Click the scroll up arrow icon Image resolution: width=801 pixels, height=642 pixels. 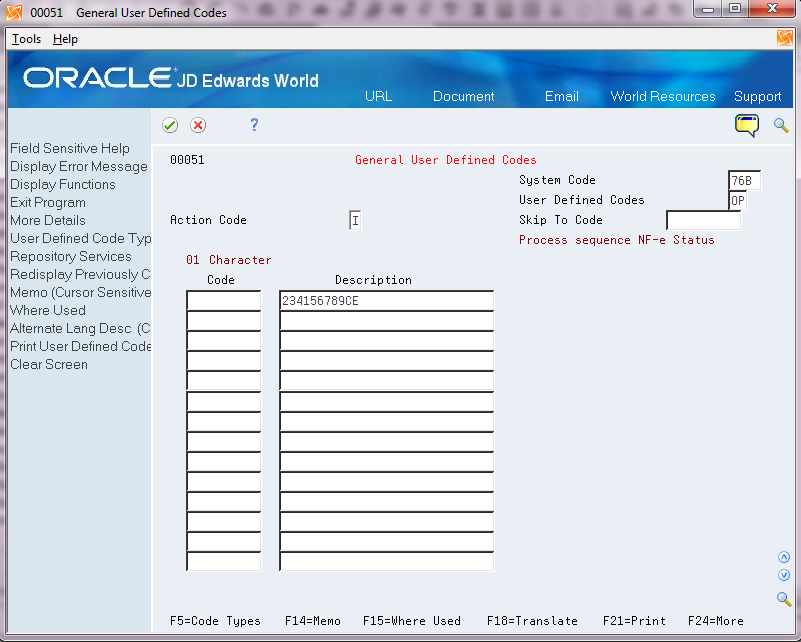[784, 557]
